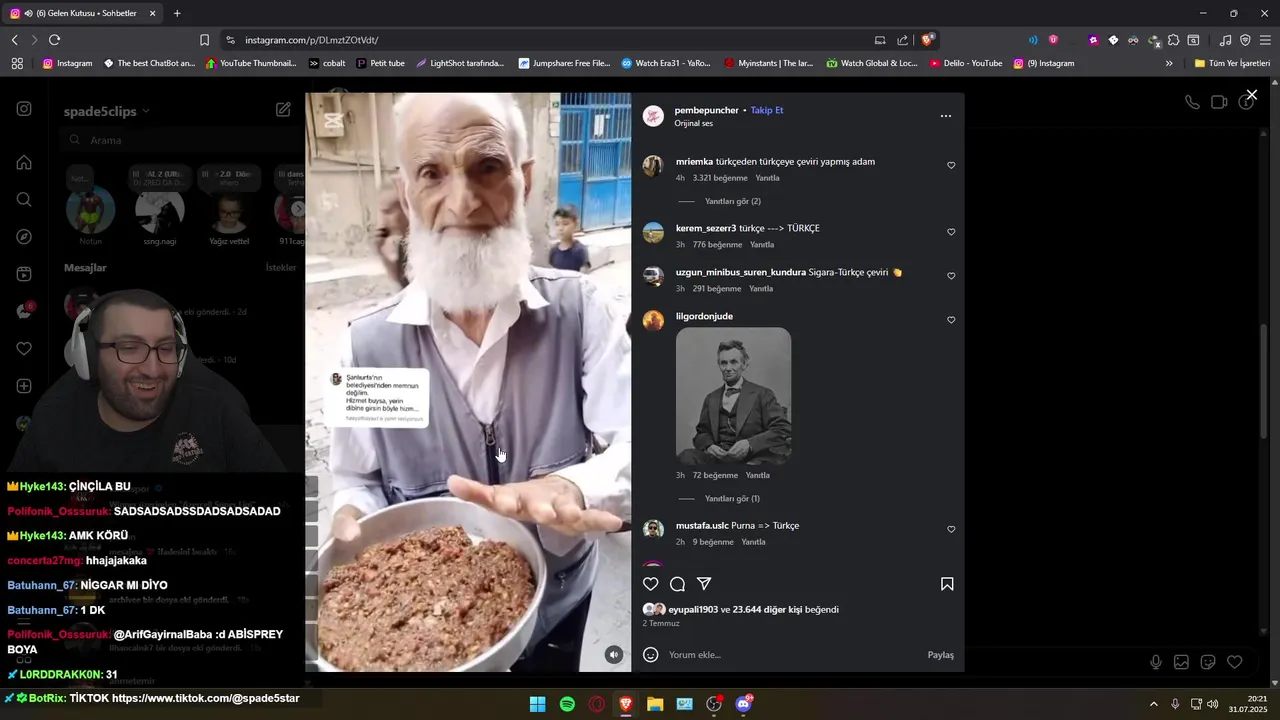Open Notifications heart in sidebar

point(24,349)
